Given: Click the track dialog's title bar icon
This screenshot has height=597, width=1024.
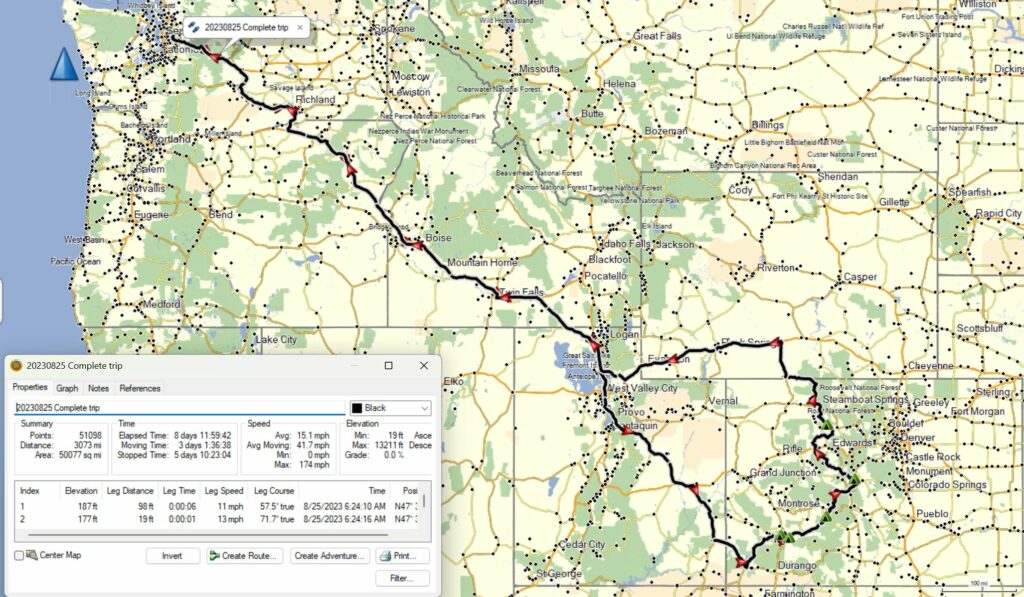Looking at the screenshot, I should click(x=16, y=366).
